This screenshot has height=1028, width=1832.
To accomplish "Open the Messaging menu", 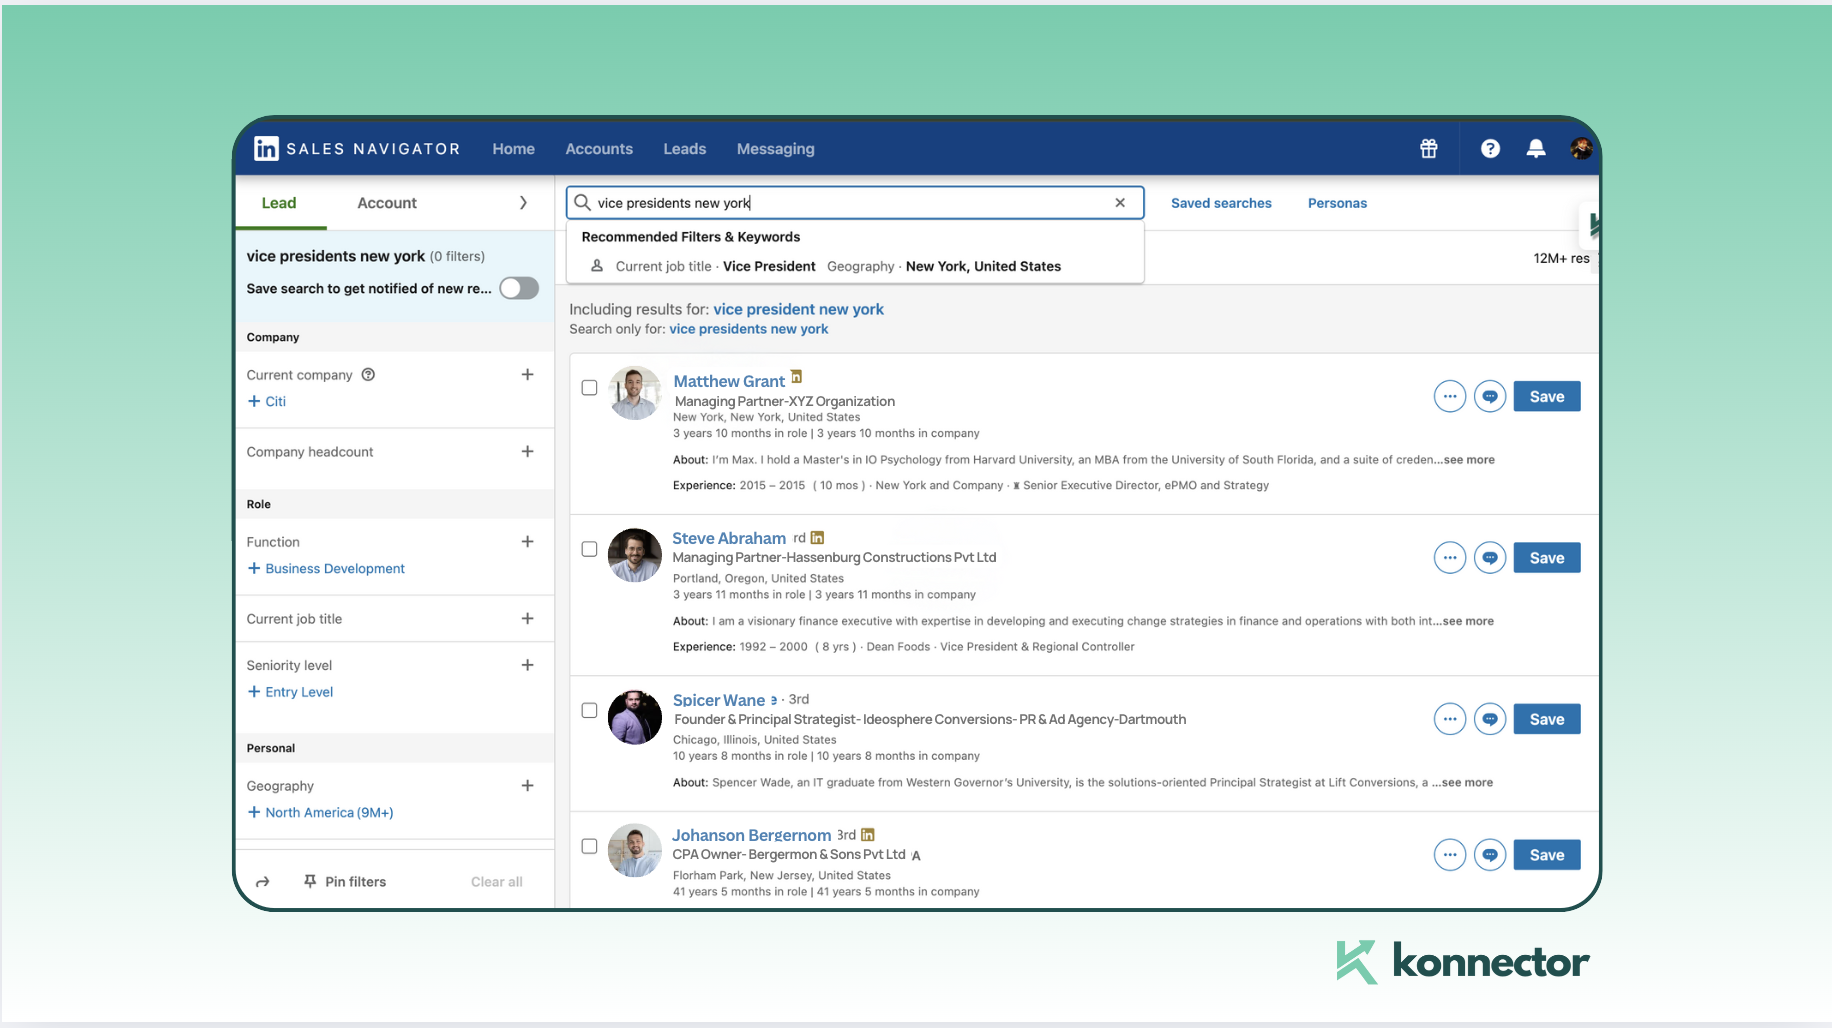I will [x=776, y=149].
